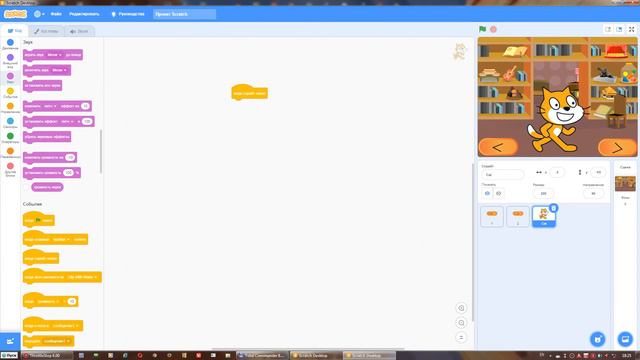Select the orange Управление category circle
The image size is (640, 360).
click(10, 106)
